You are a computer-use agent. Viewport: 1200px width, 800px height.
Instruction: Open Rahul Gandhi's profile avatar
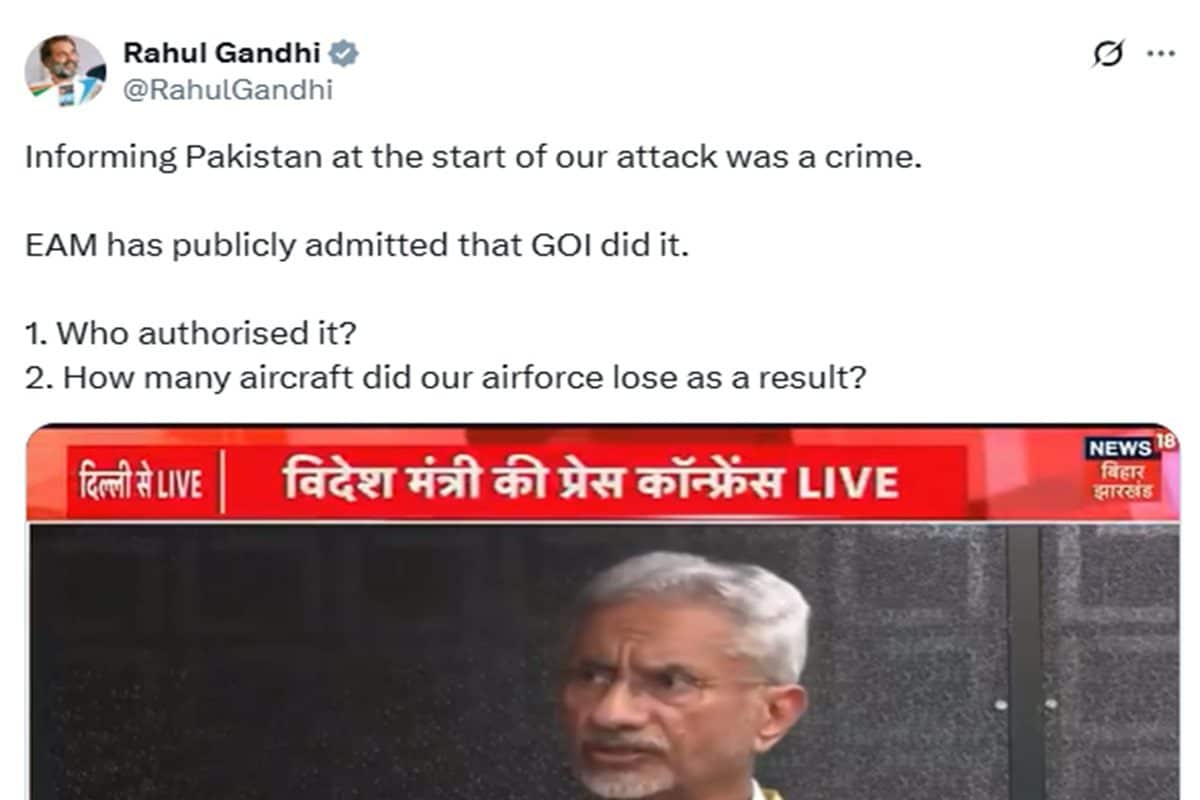(x=65, y=71)
